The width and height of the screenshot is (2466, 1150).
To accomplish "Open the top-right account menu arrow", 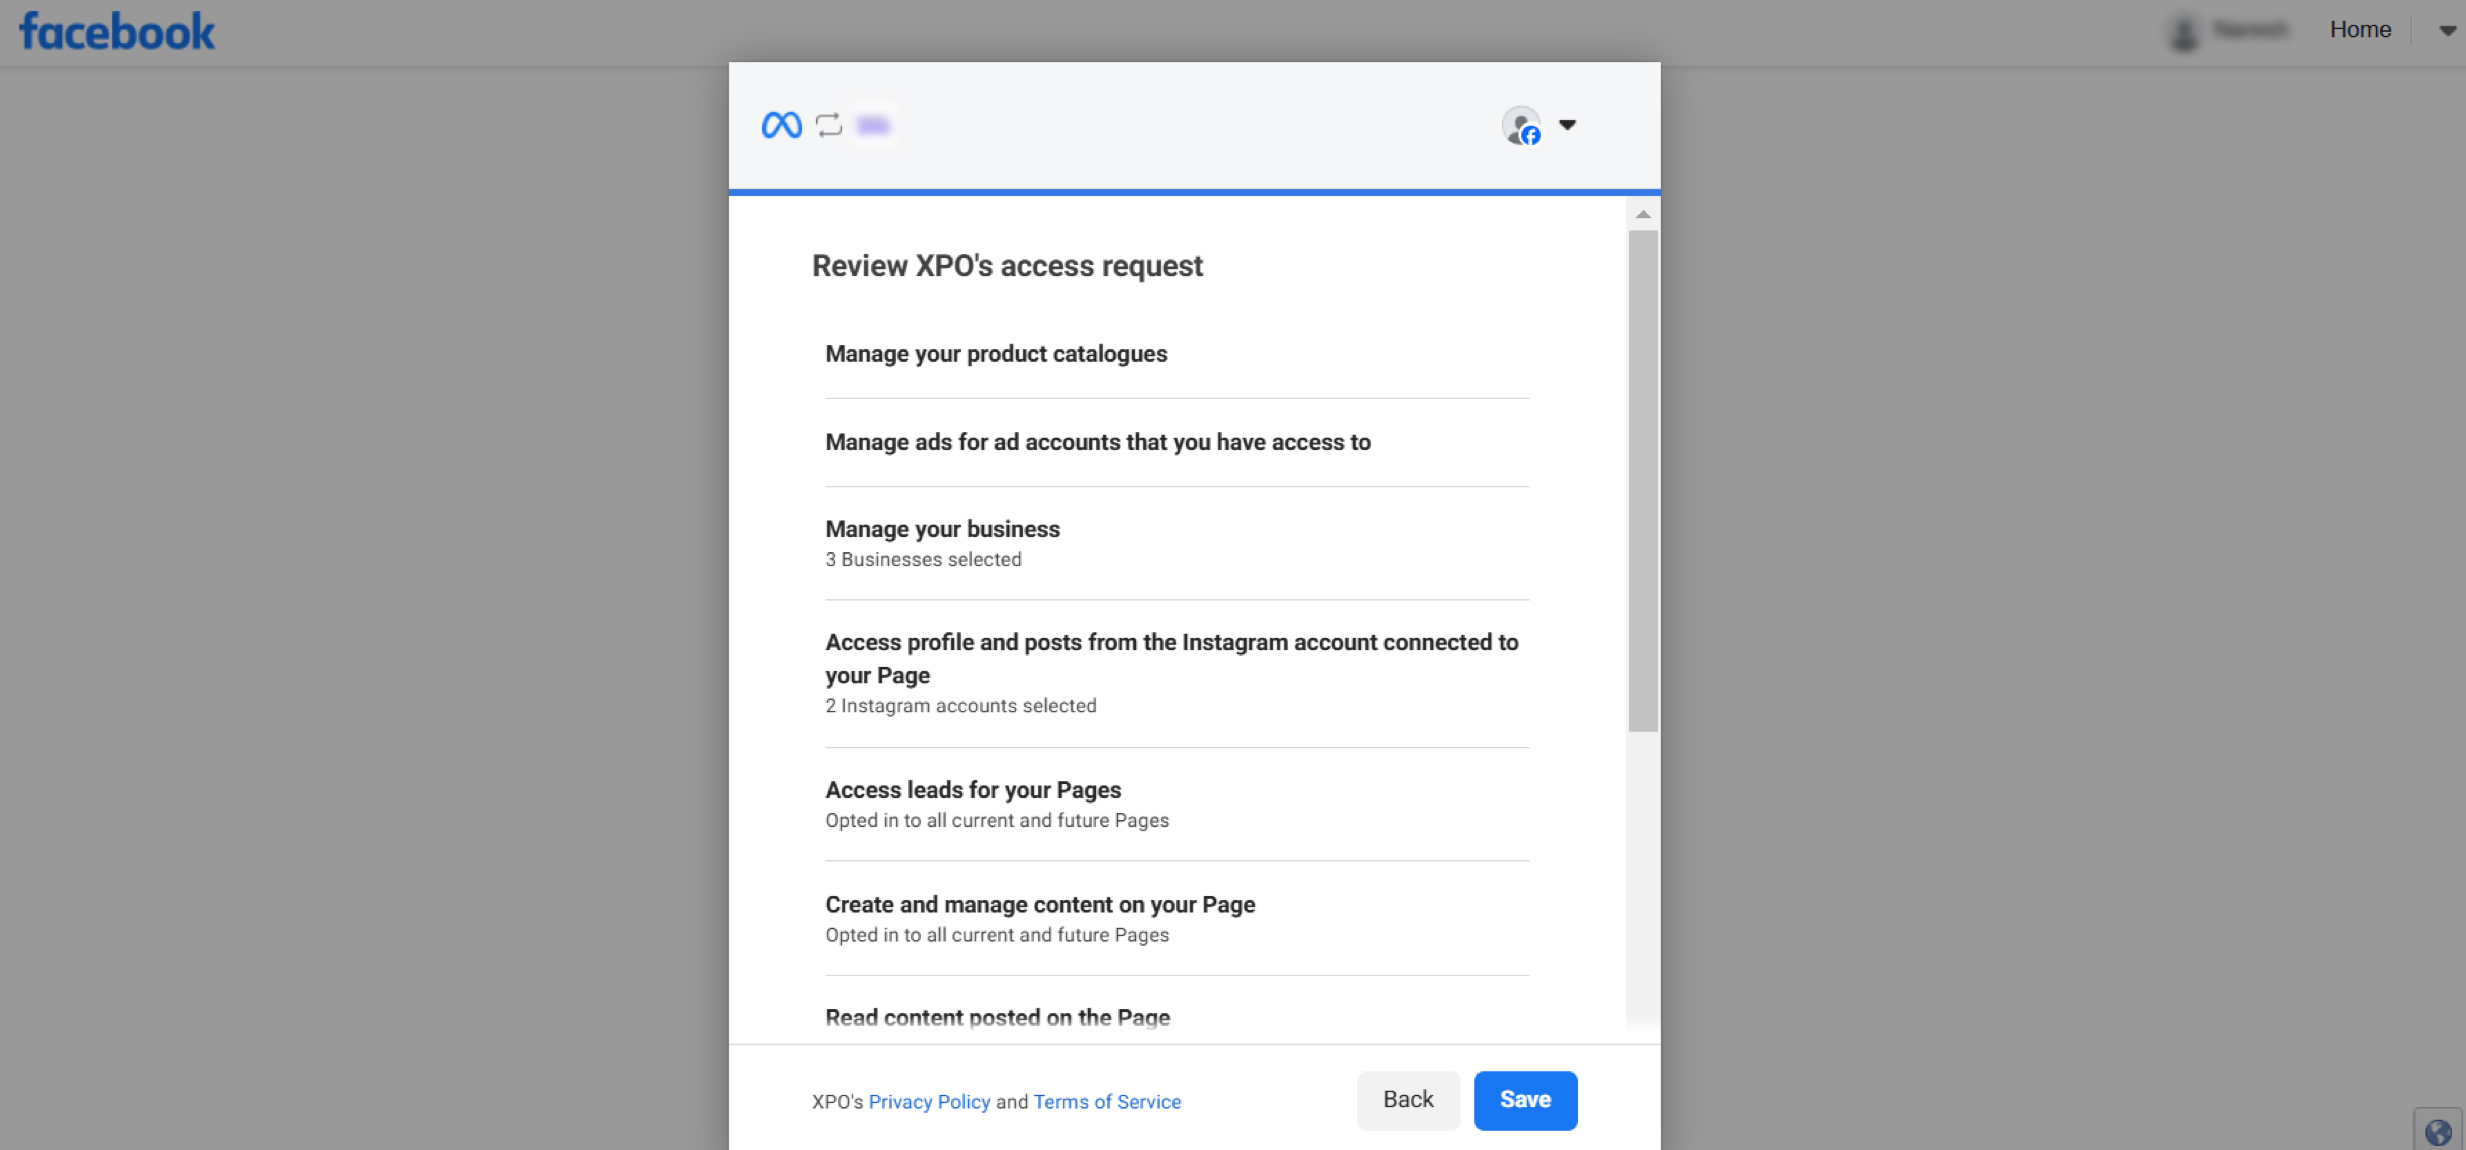I will [x=2447, y=31].
